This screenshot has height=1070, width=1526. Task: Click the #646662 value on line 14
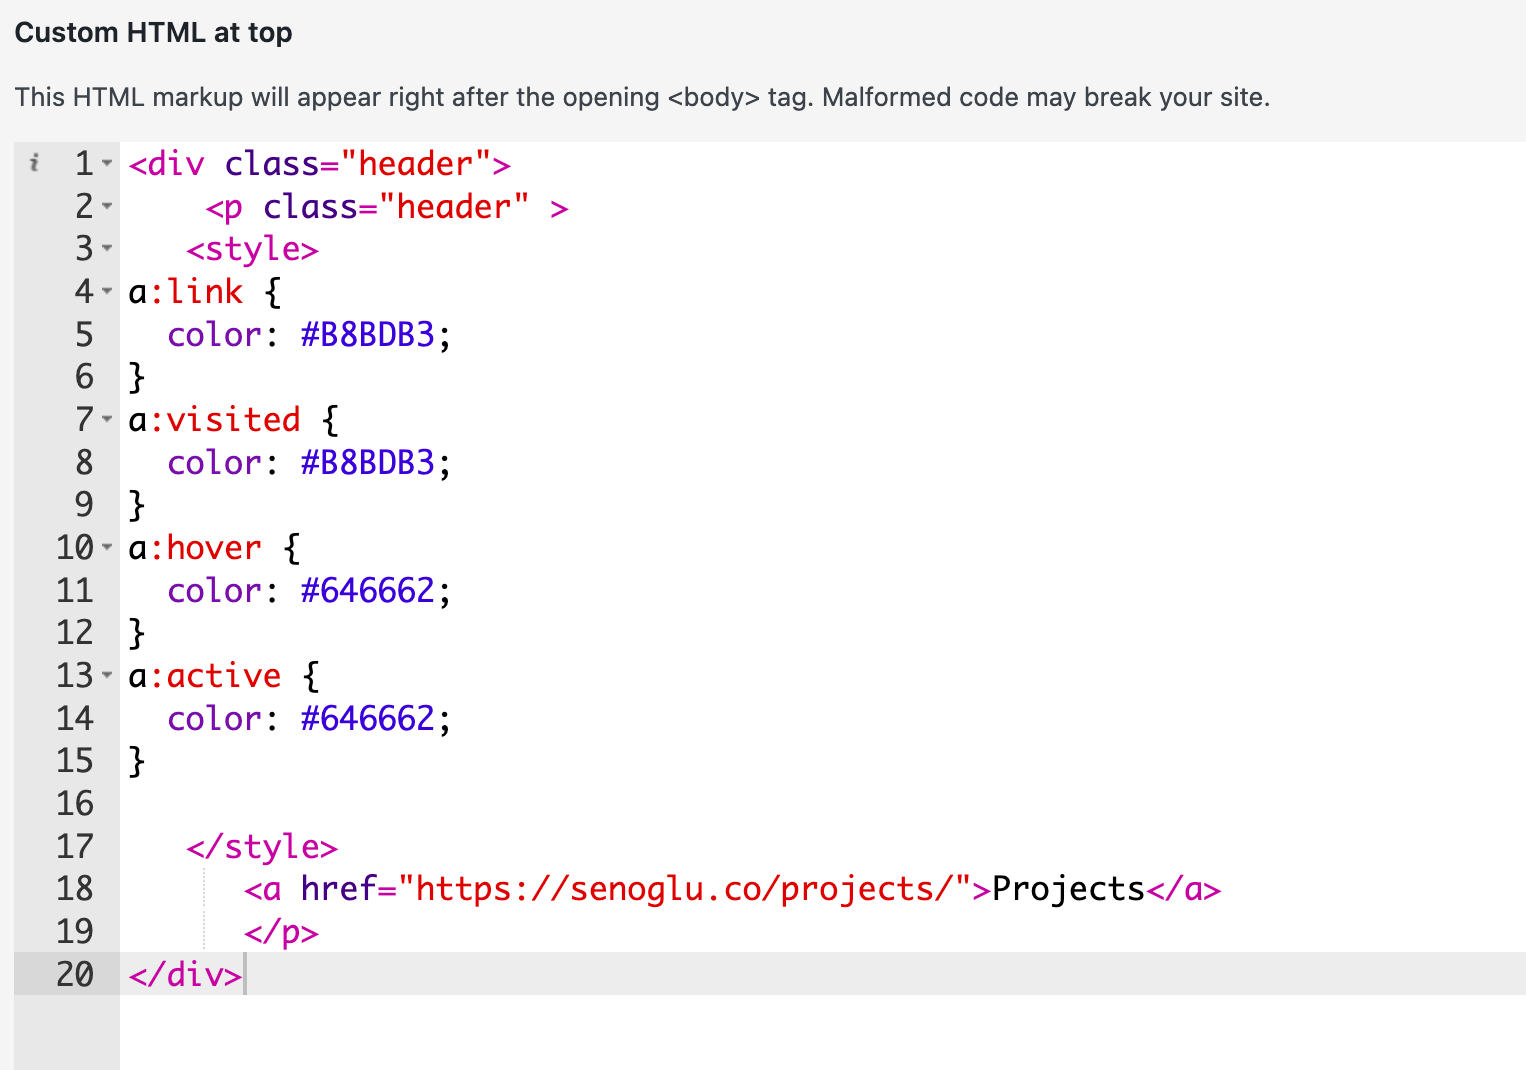tap(367, 718)
